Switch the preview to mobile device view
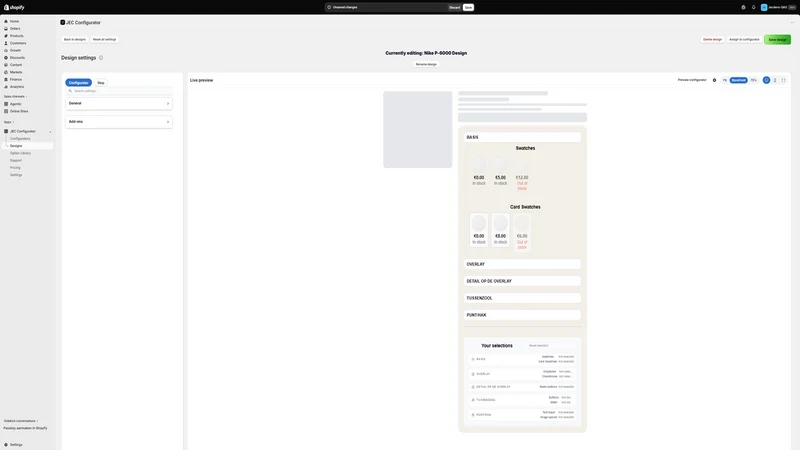Viewport: 800px width, 450px height. (775, 80)
